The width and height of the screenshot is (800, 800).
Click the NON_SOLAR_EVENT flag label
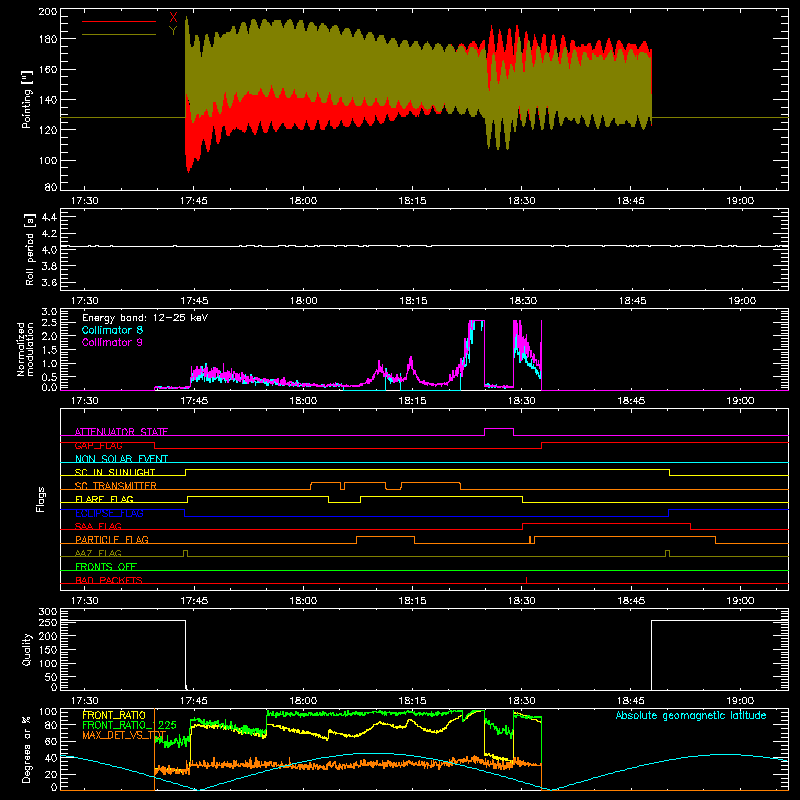pos(121,459)
